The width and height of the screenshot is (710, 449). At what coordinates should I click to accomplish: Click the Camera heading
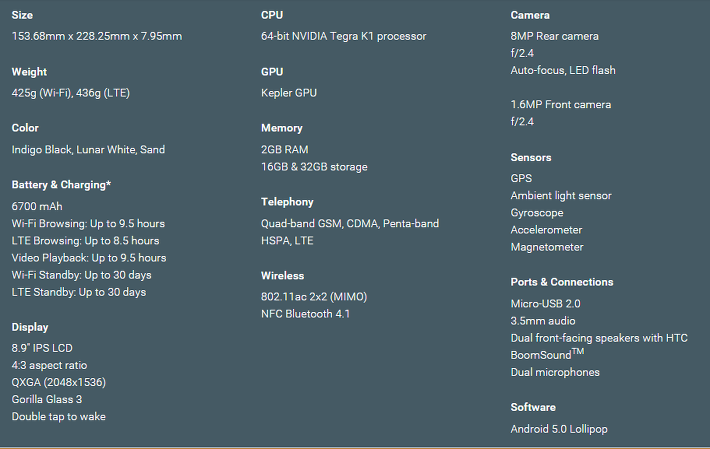530,15
